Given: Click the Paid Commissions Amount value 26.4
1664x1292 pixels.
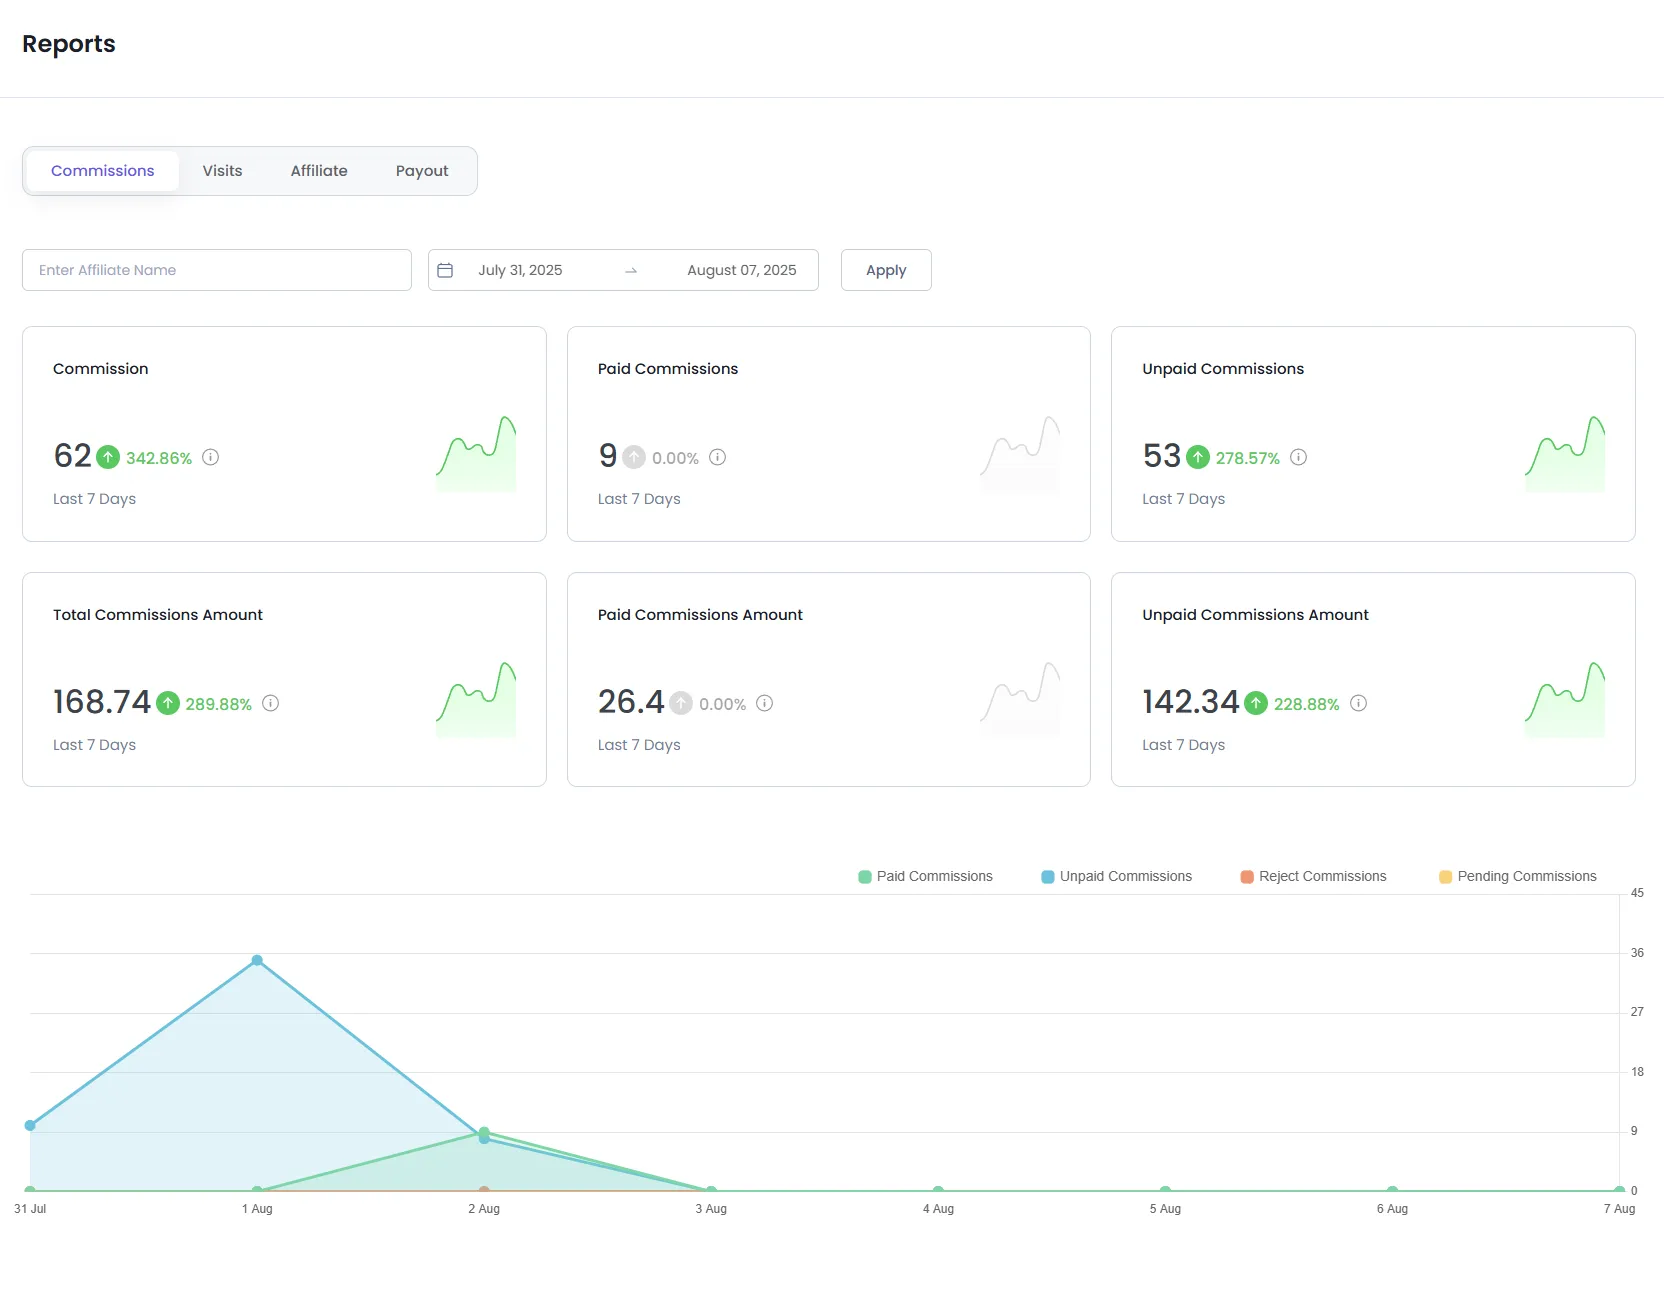Looking at the screenshot, I should [x=631, y=702].
